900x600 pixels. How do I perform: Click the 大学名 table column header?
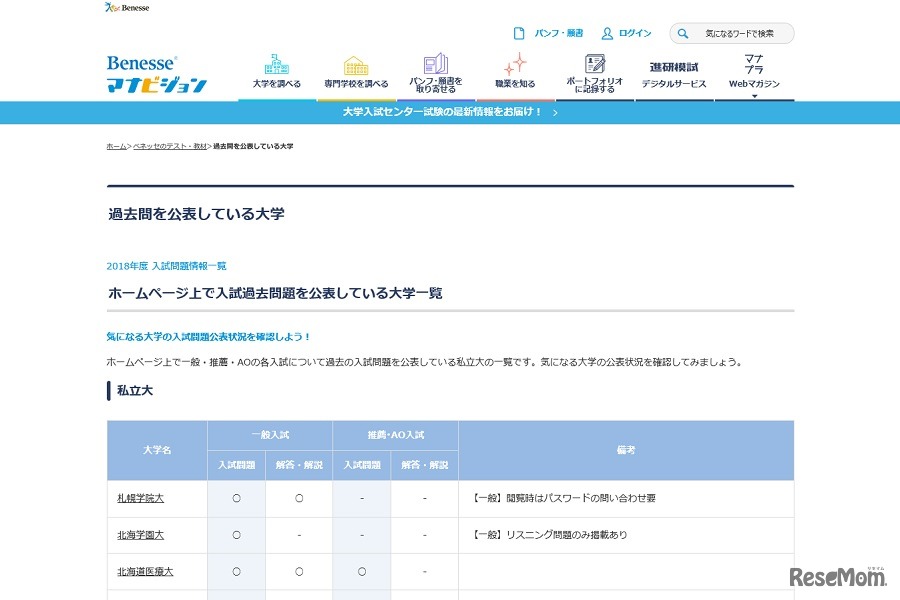157,450
